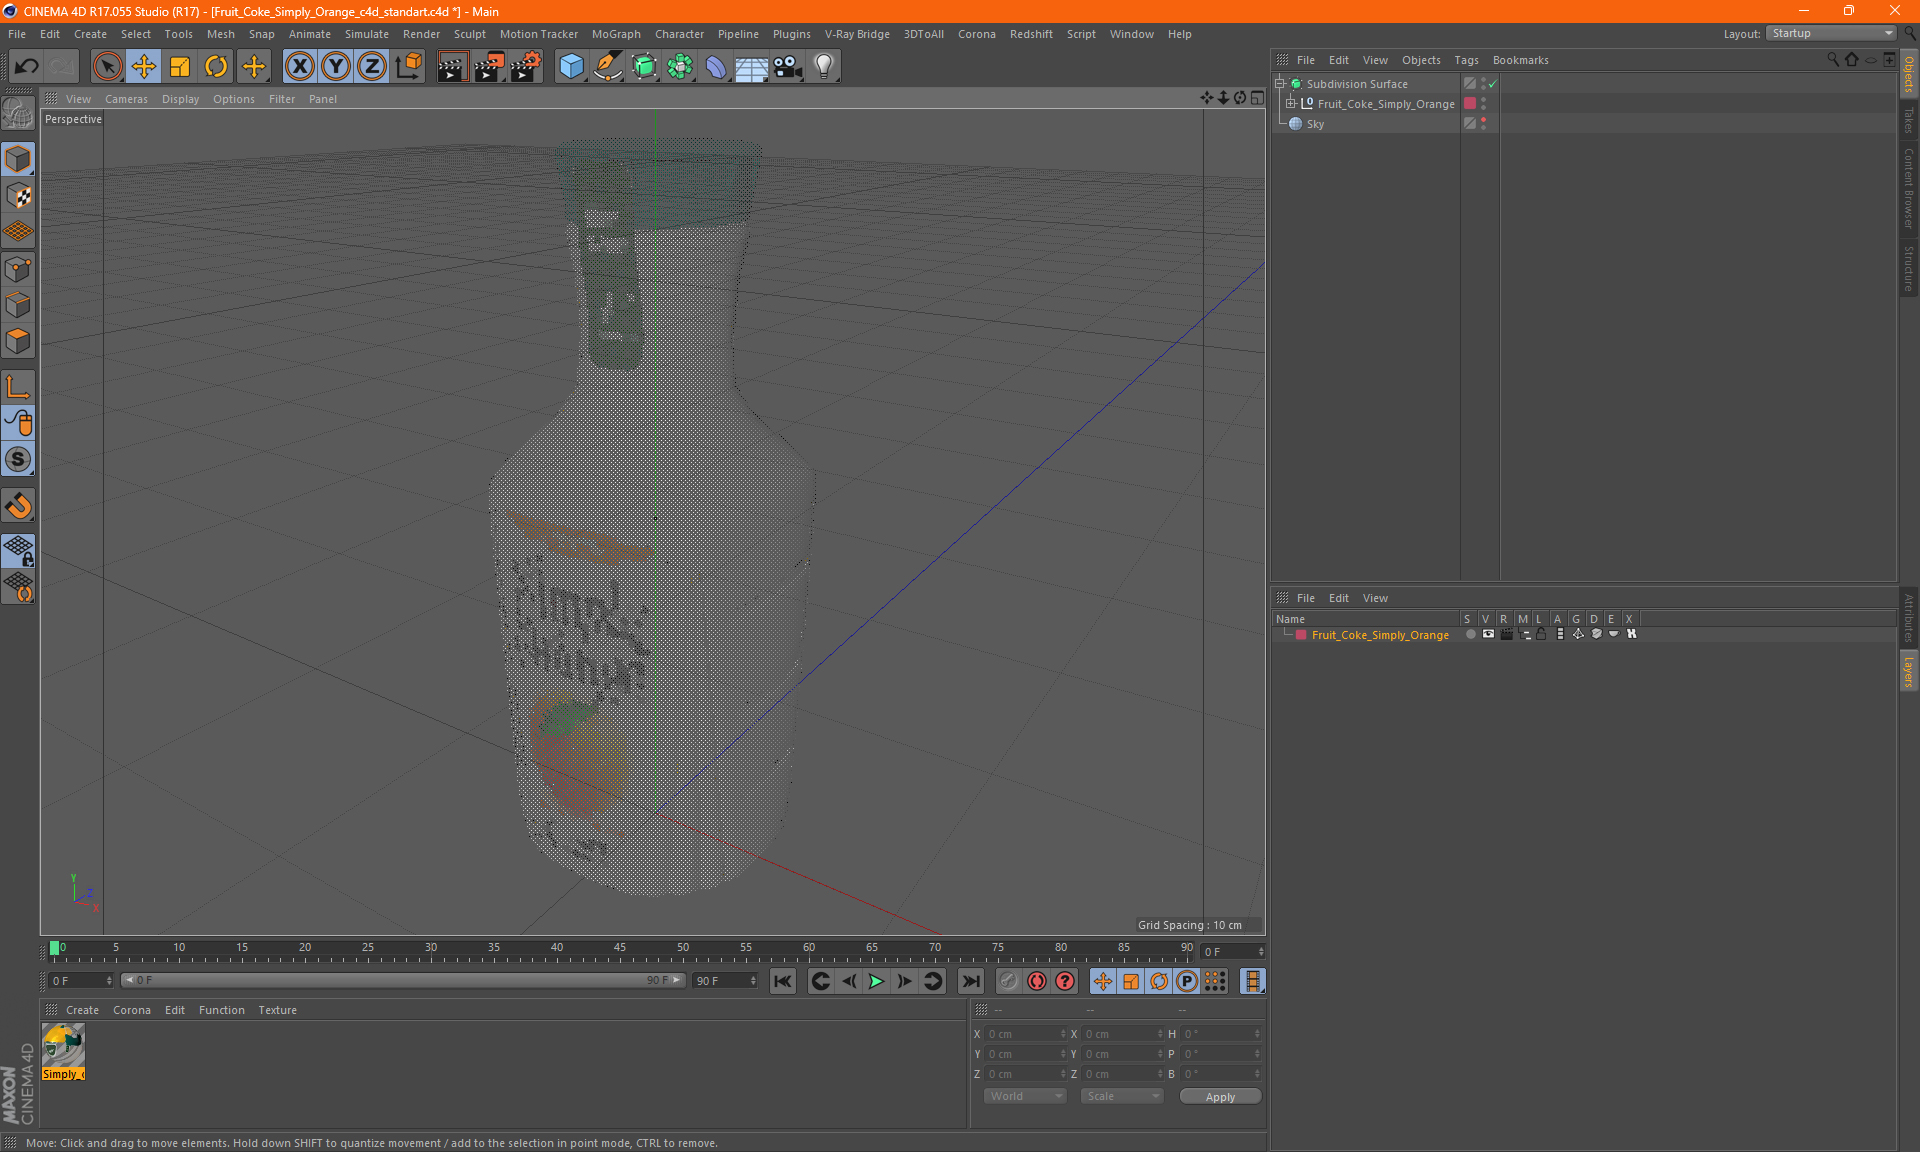Screen dimensions: 1920x1152
Task: Collapse the Subdivision Surface tree node
Action: point(1280,84)
